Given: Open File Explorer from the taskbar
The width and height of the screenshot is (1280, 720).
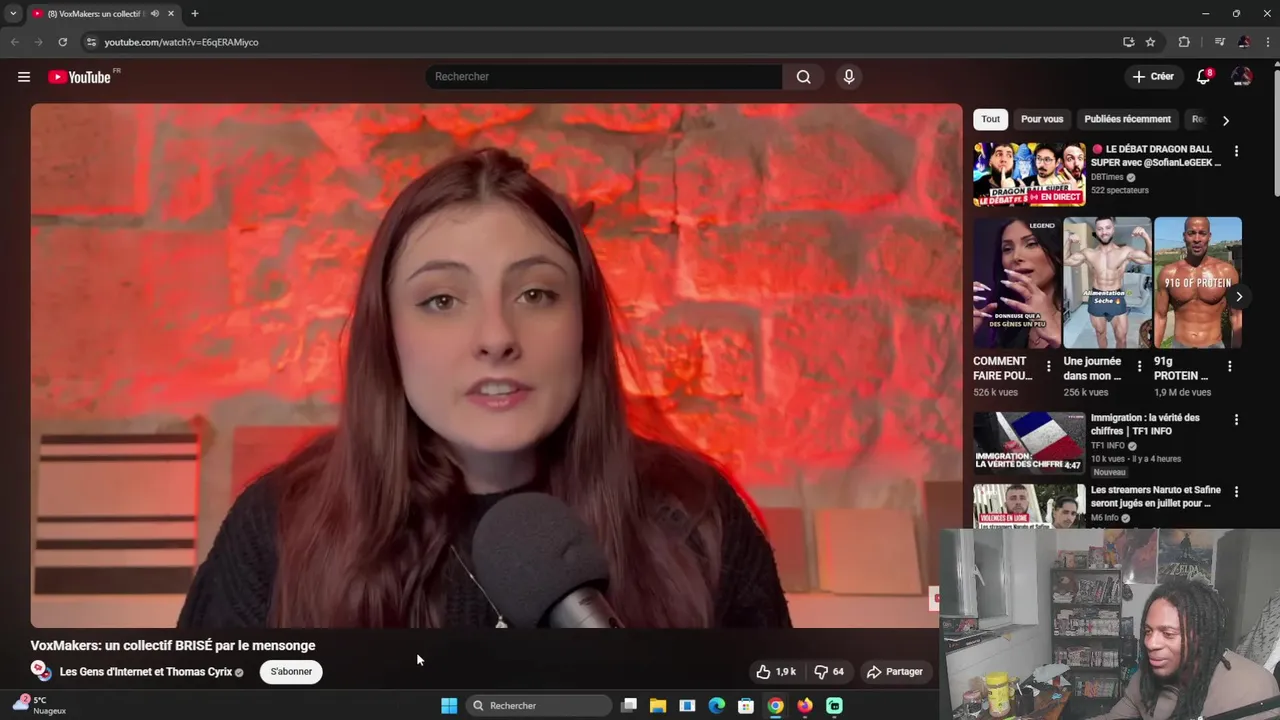Looking at the screenshot, I should 658,706.
